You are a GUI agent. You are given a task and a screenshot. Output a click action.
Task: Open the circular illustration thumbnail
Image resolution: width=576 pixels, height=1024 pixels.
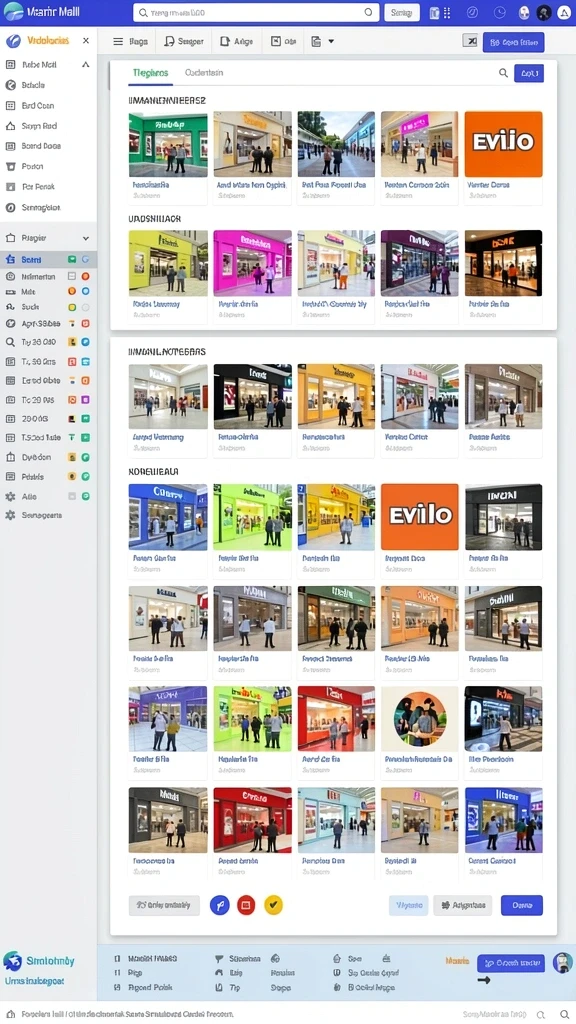(x=420, y=718)
